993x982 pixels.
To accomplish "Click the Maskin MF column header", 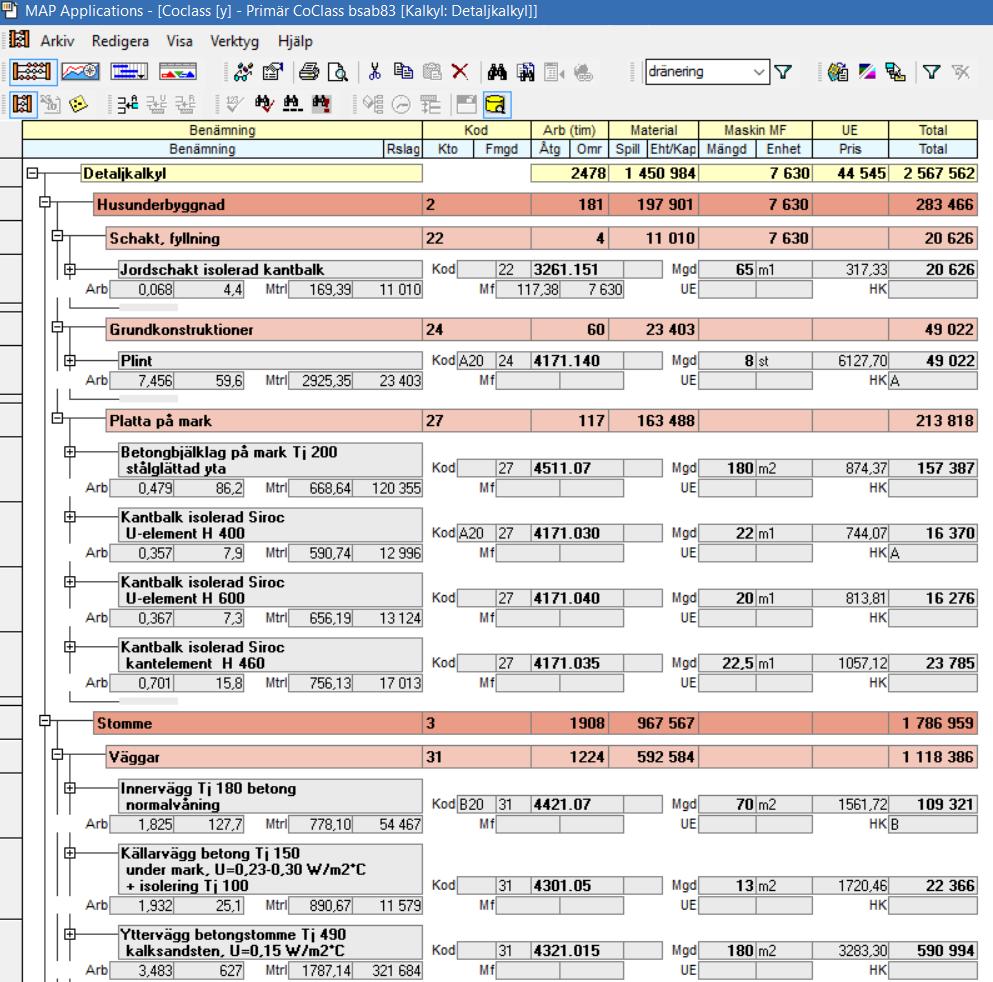I will tap(755, 130).
